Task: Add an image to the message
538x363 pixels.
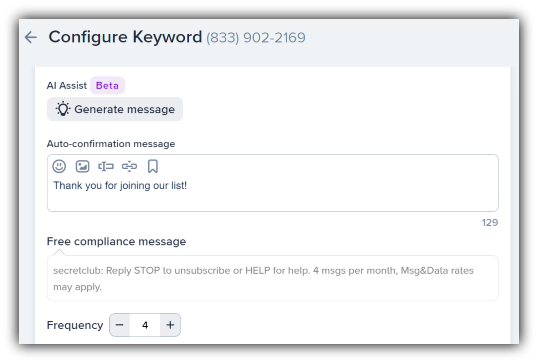Action: [x=82, y=166]
